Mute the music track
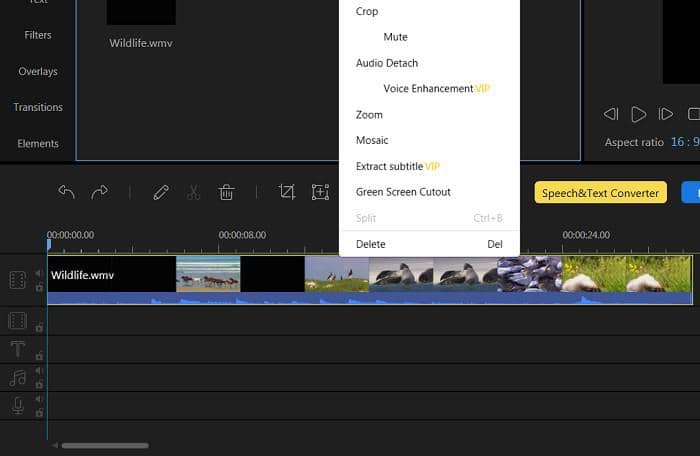The image size is (700, 456). (38, 371)
